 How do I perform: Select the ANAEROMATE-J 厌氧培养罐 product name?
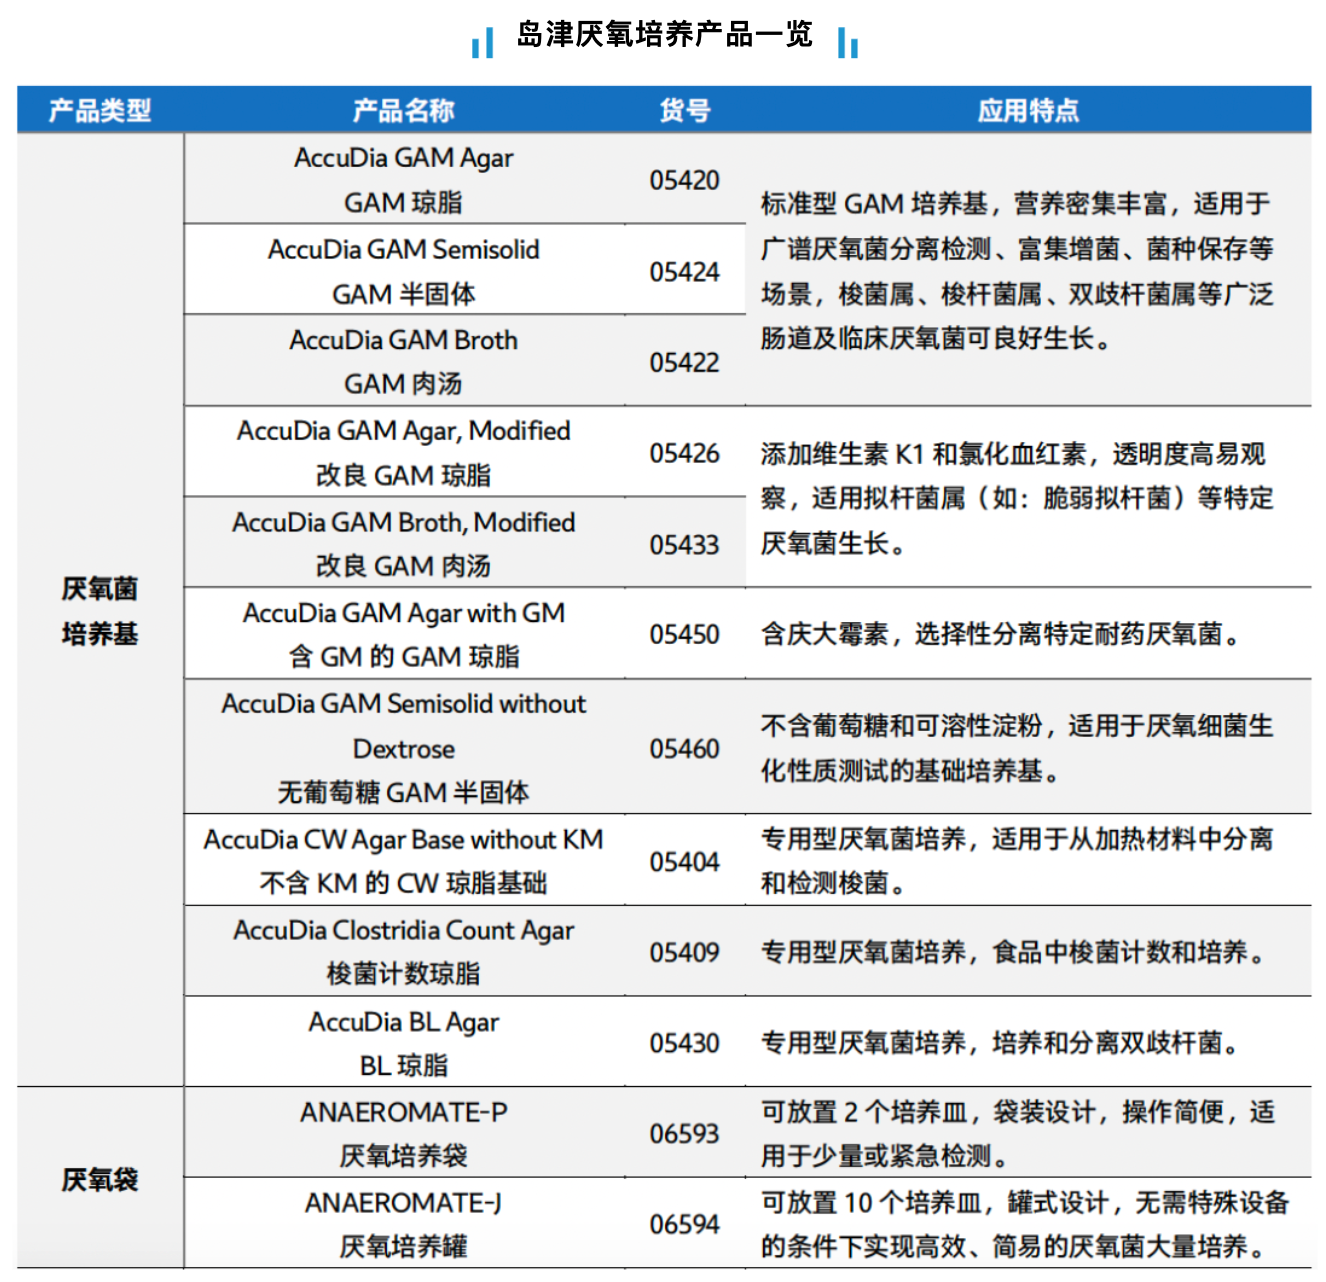pyautogui.click(x=404, y=1224)
